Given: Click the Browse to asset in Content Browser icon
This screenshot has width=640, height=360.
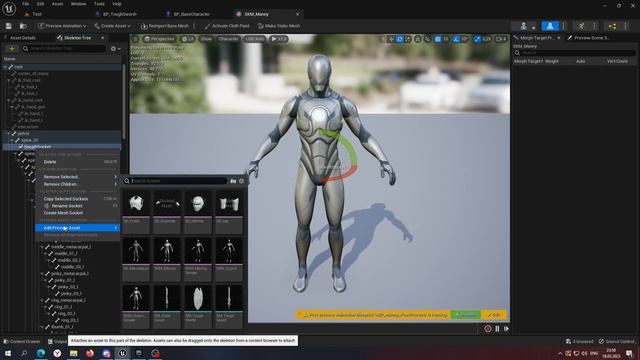Looking at the screenshot, I should point(23,26).
